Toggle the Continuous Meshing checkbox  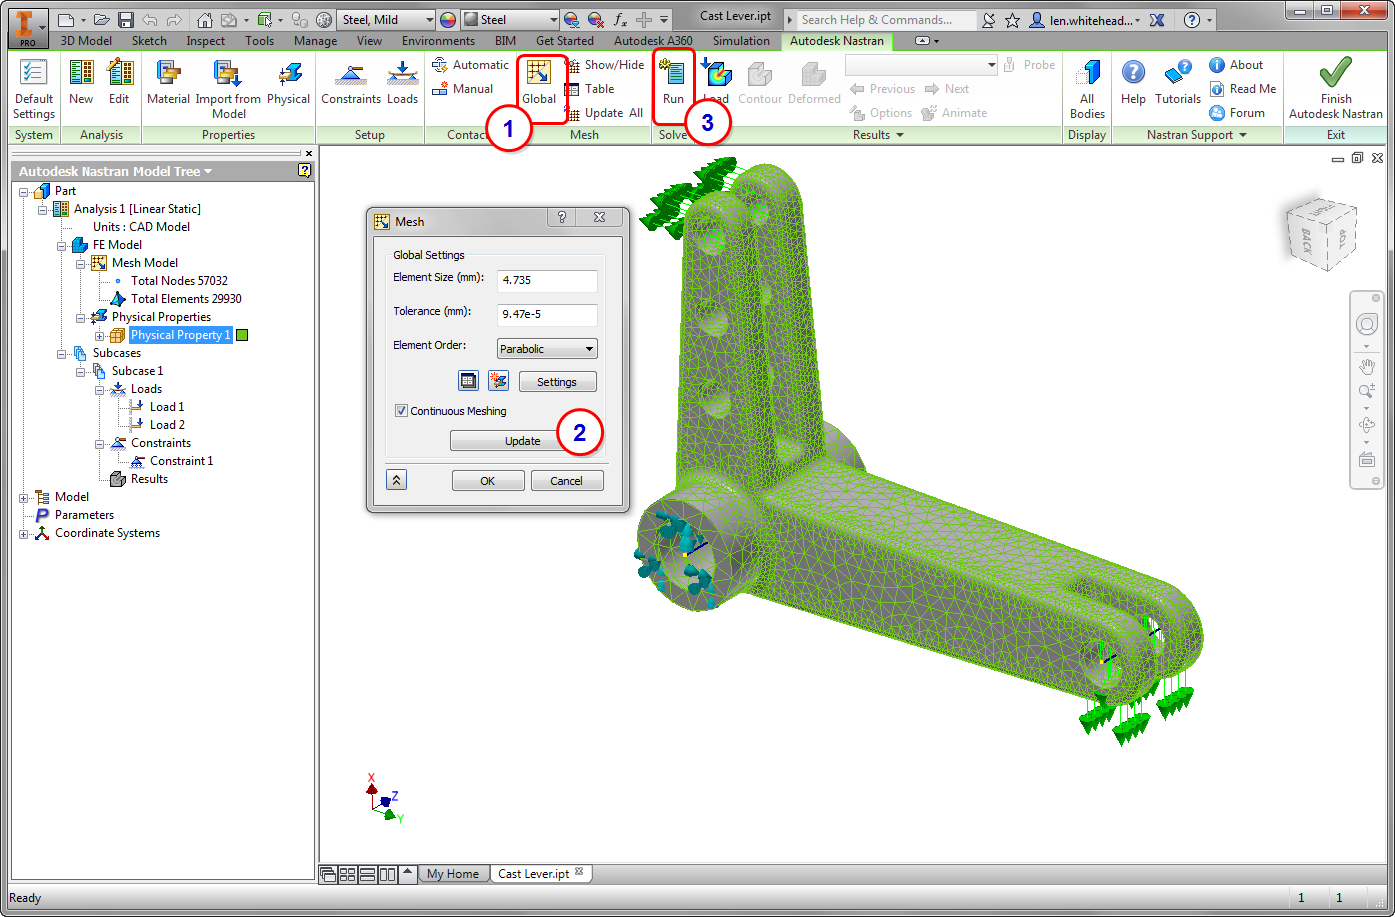[401, 411]
